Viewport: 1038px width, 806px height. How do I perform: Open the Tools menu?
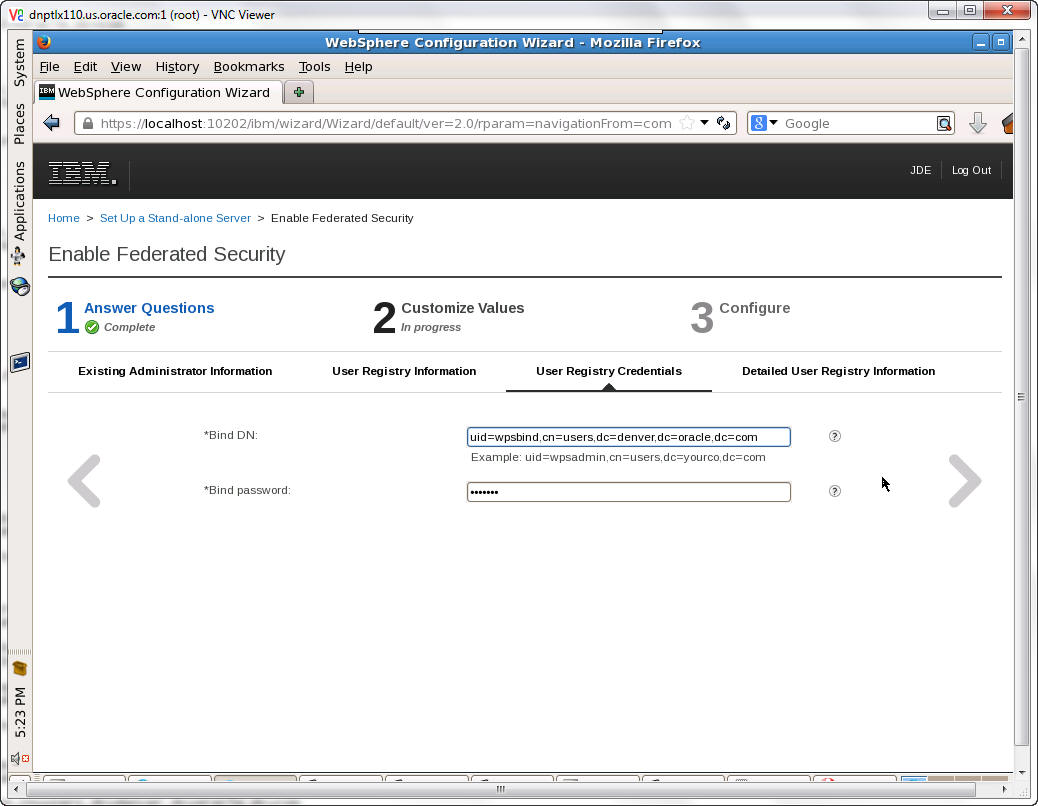coord(314,67)
